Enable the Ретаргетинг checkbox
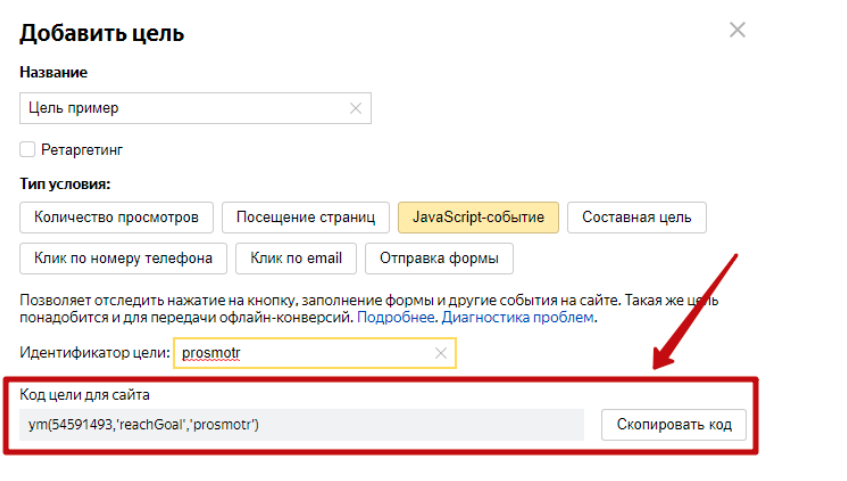847x481 pixels. pyautogui.click(x=27, y=149)
